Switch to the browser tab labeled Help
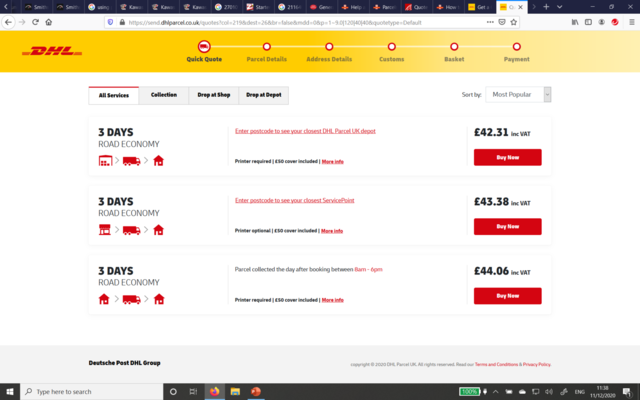 coord(354,7)
